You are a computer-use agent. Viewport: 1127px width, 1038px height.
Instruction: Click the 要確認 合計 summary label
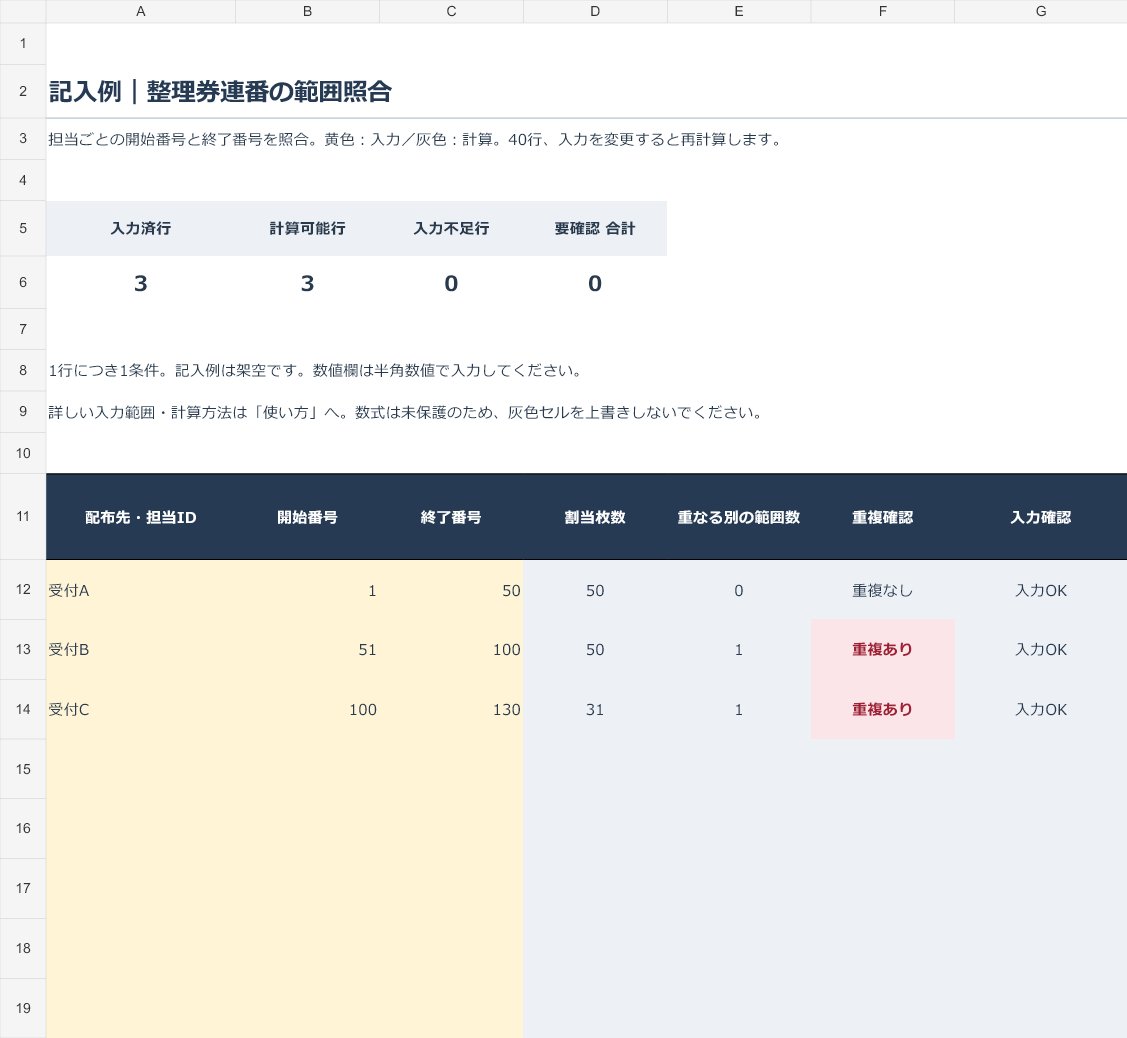coord(595,229)
